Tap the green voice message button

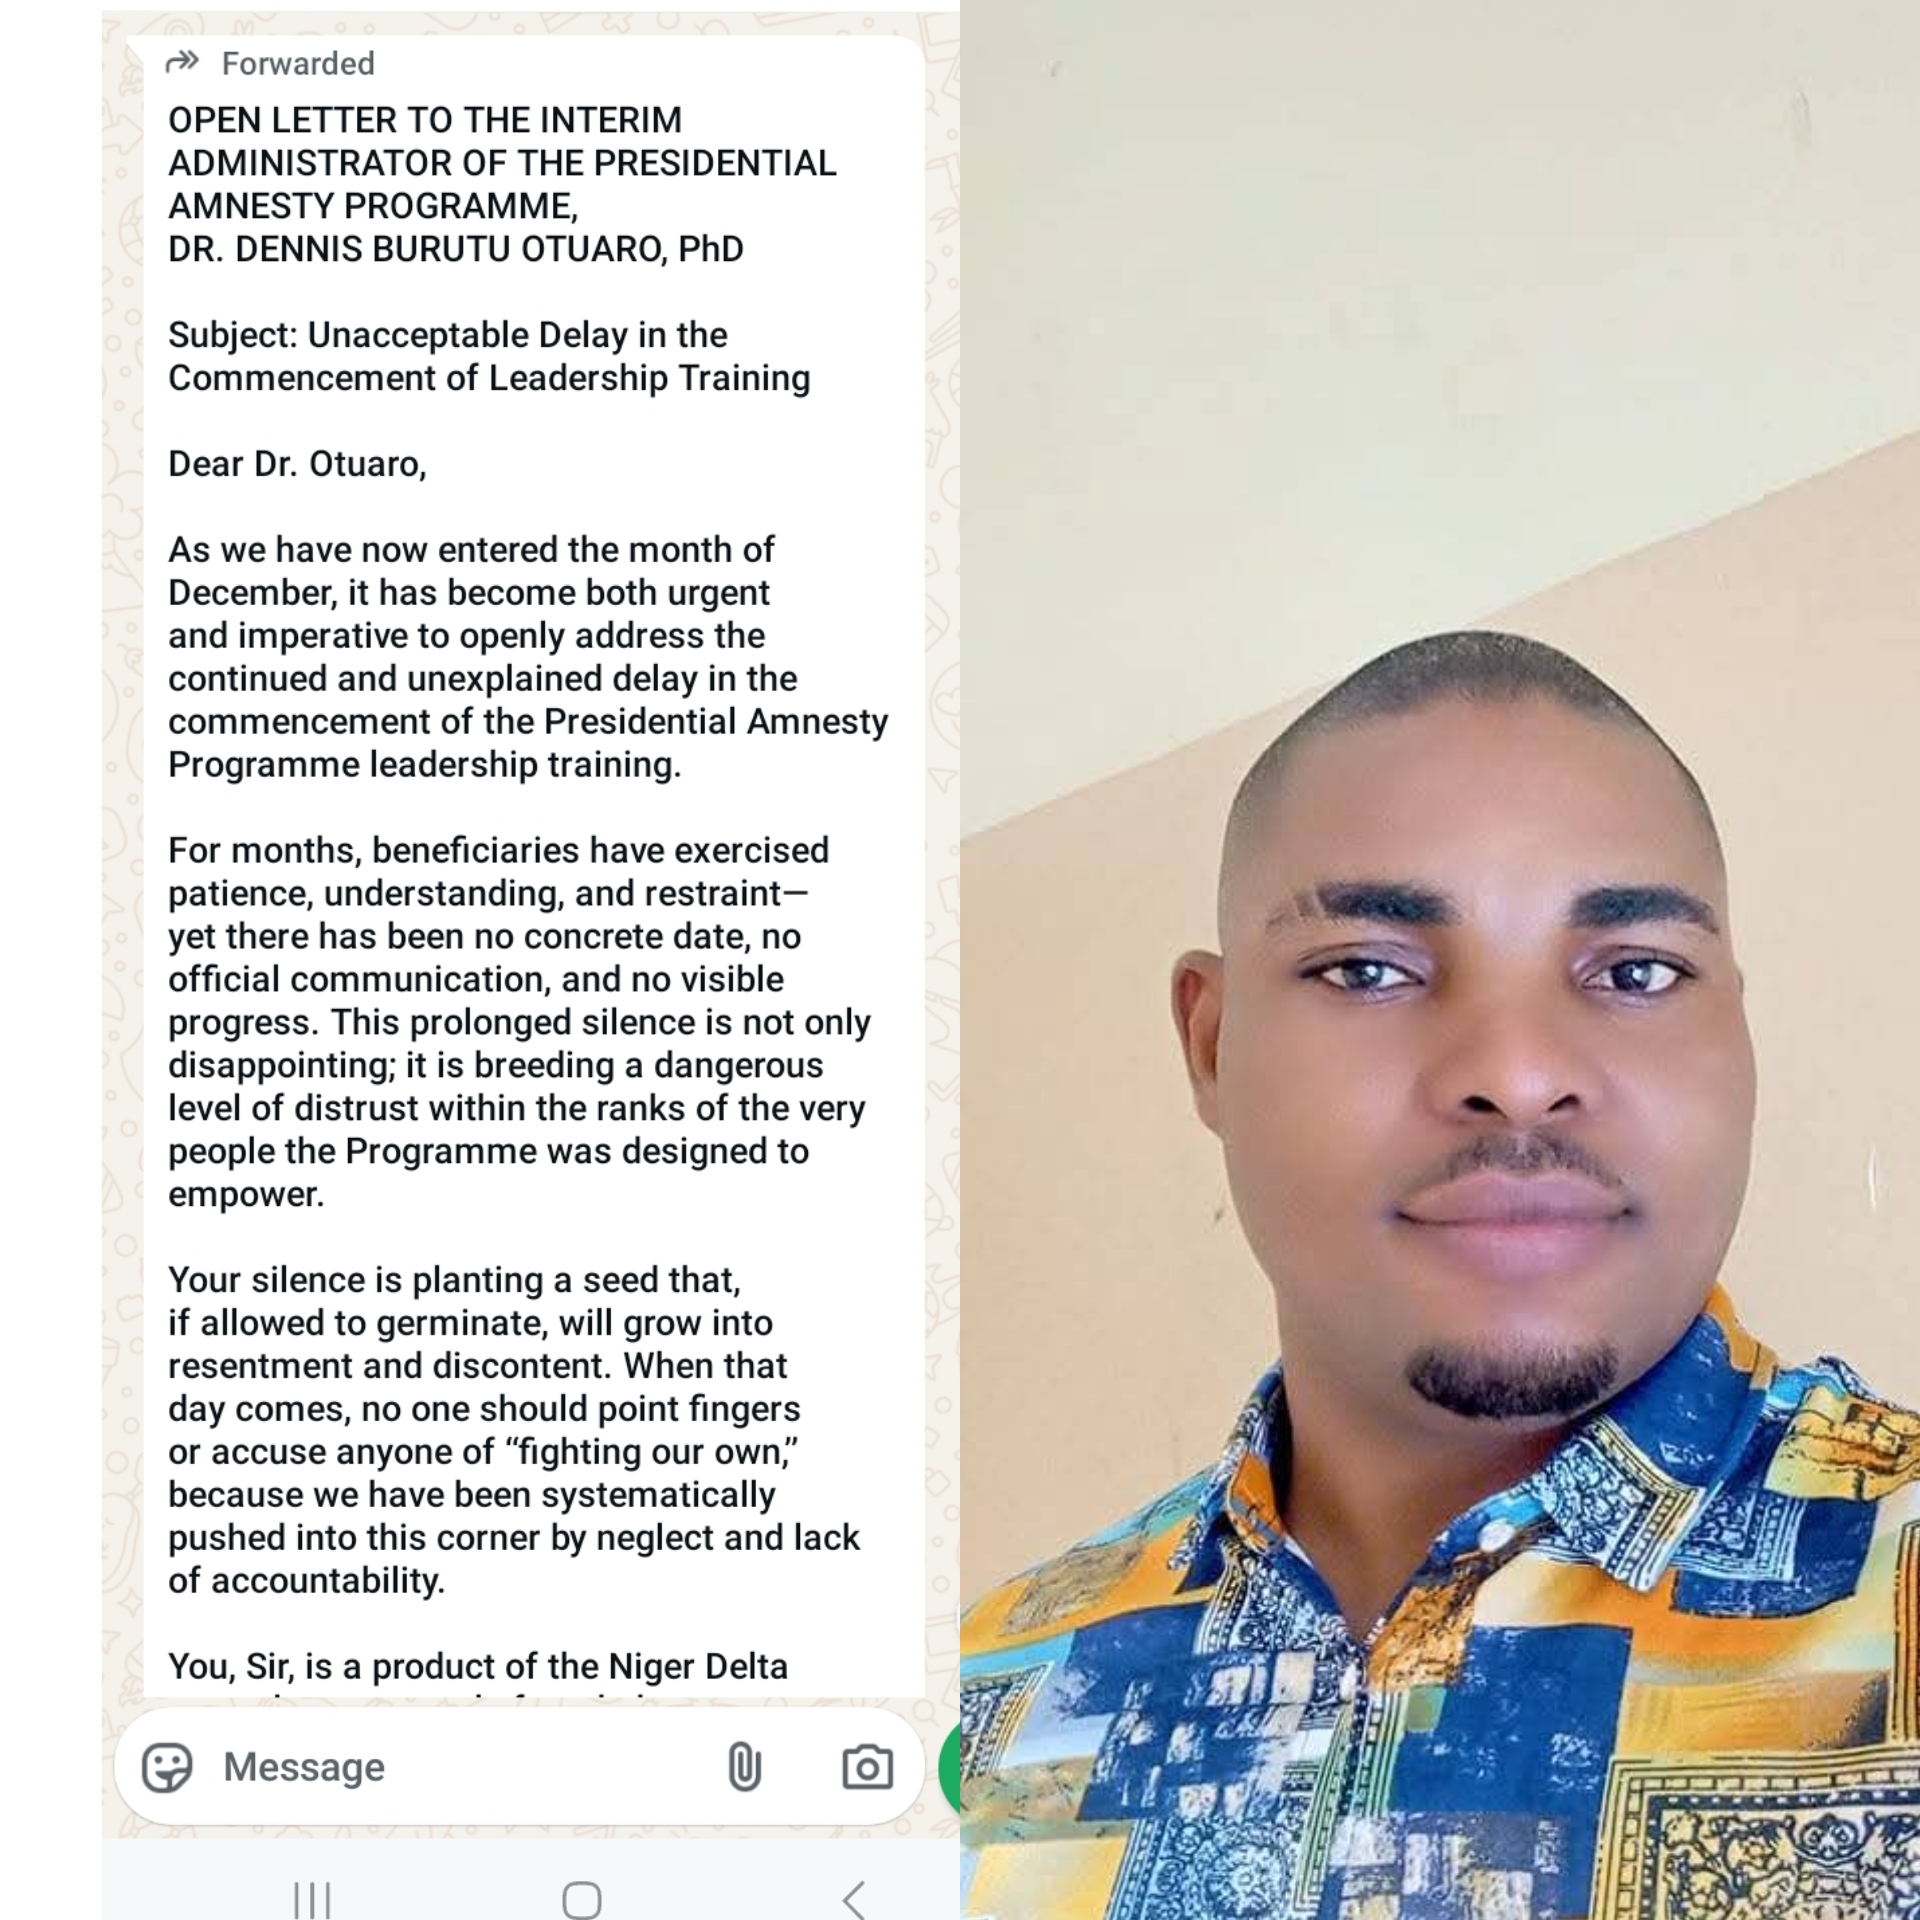click(x=950, y=1768)
